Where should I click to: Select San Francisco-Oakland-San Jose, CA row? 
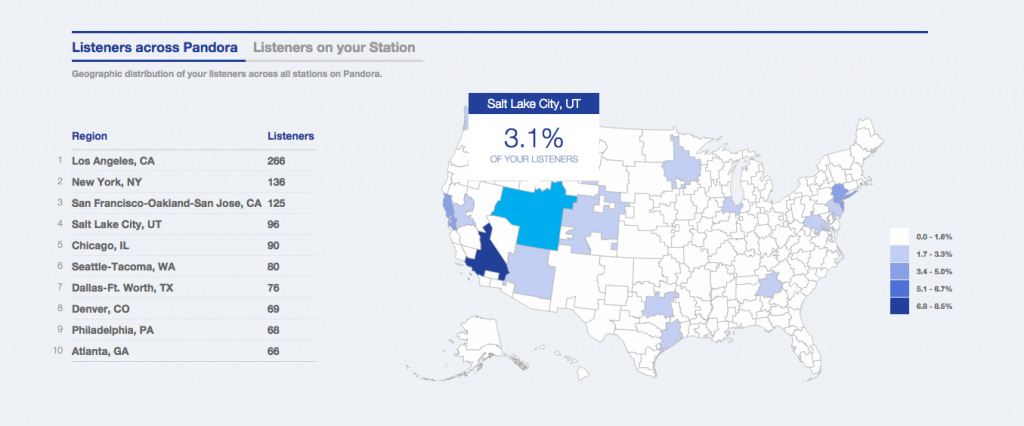pyautogui.click(x=186, y=203)
